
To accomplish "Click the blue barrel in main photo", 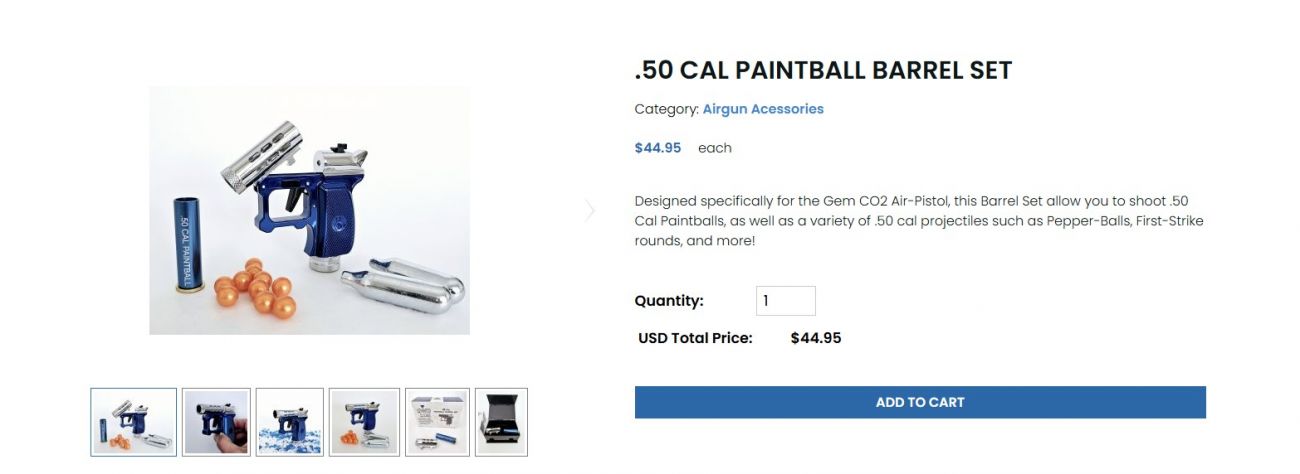I will click(184, 242).
